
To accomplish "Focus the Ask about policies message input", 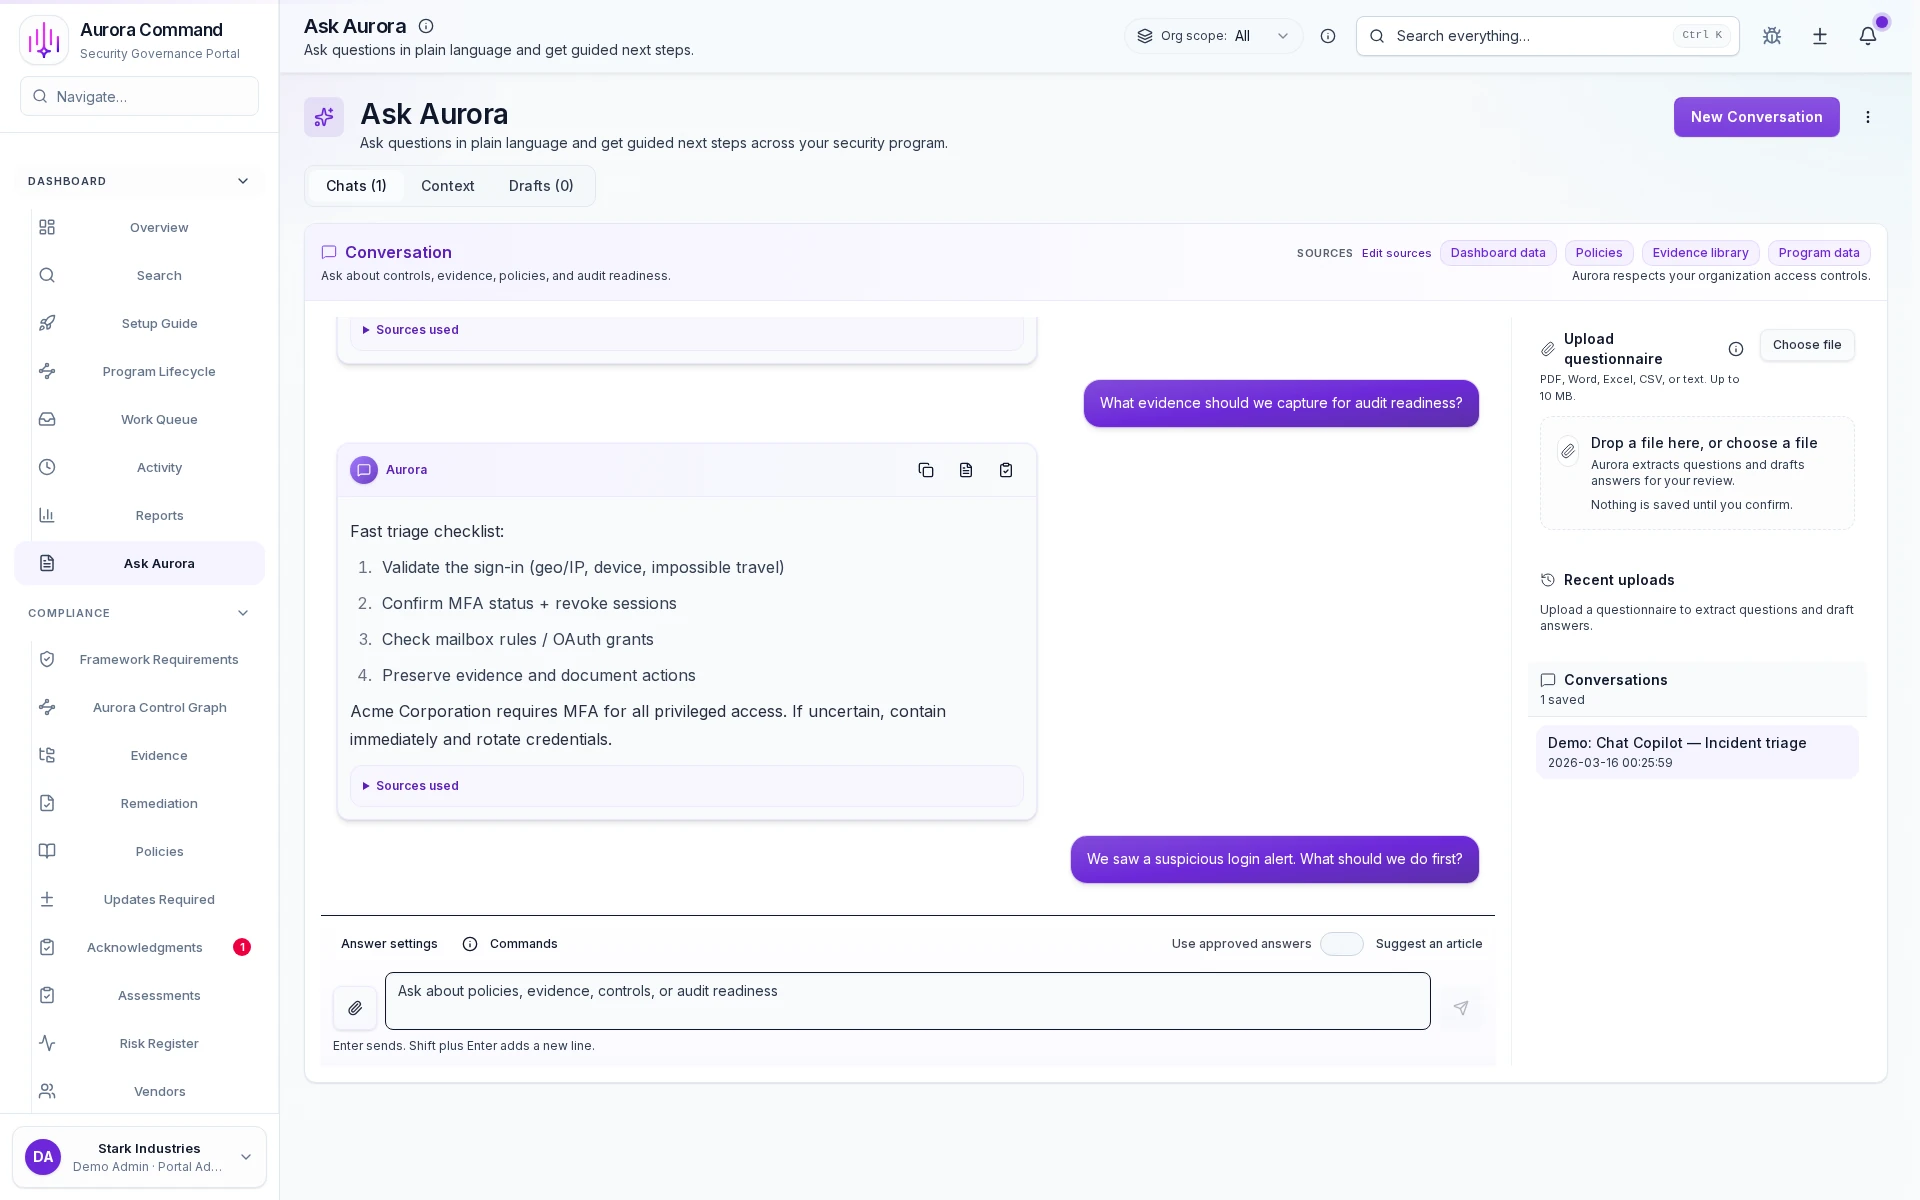I will pyautogui.click(x=906, y=1001).
